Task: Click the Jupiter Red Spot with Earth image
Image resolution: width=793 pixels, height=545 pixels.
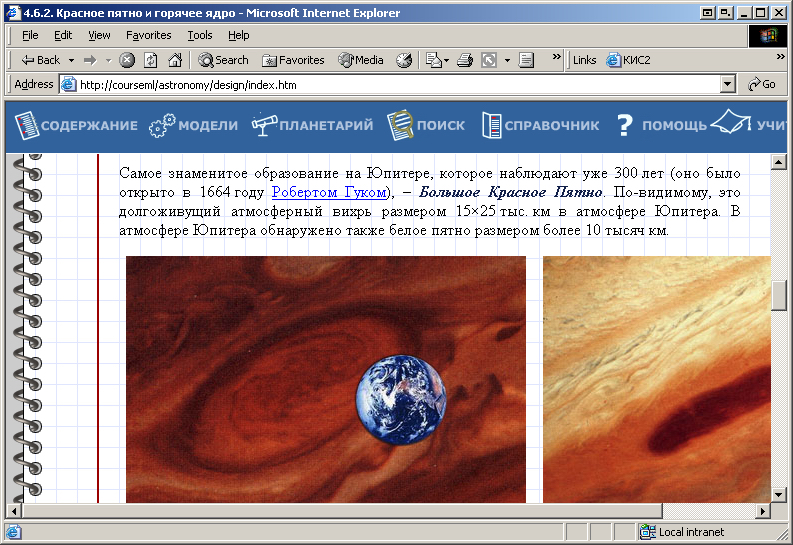Action: (x=325, y=380)
